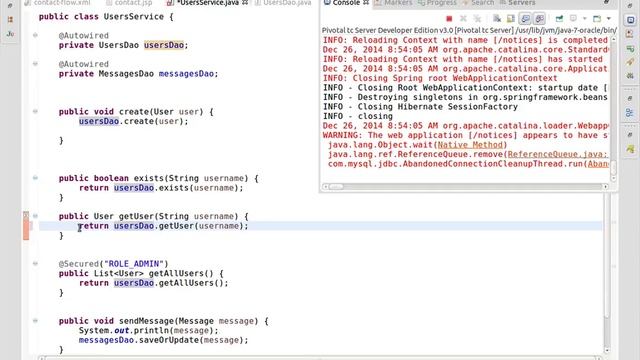This screenshot has height=360, width=640.
Task: Collapse the getUser method fold
Action: coord(35,216)
